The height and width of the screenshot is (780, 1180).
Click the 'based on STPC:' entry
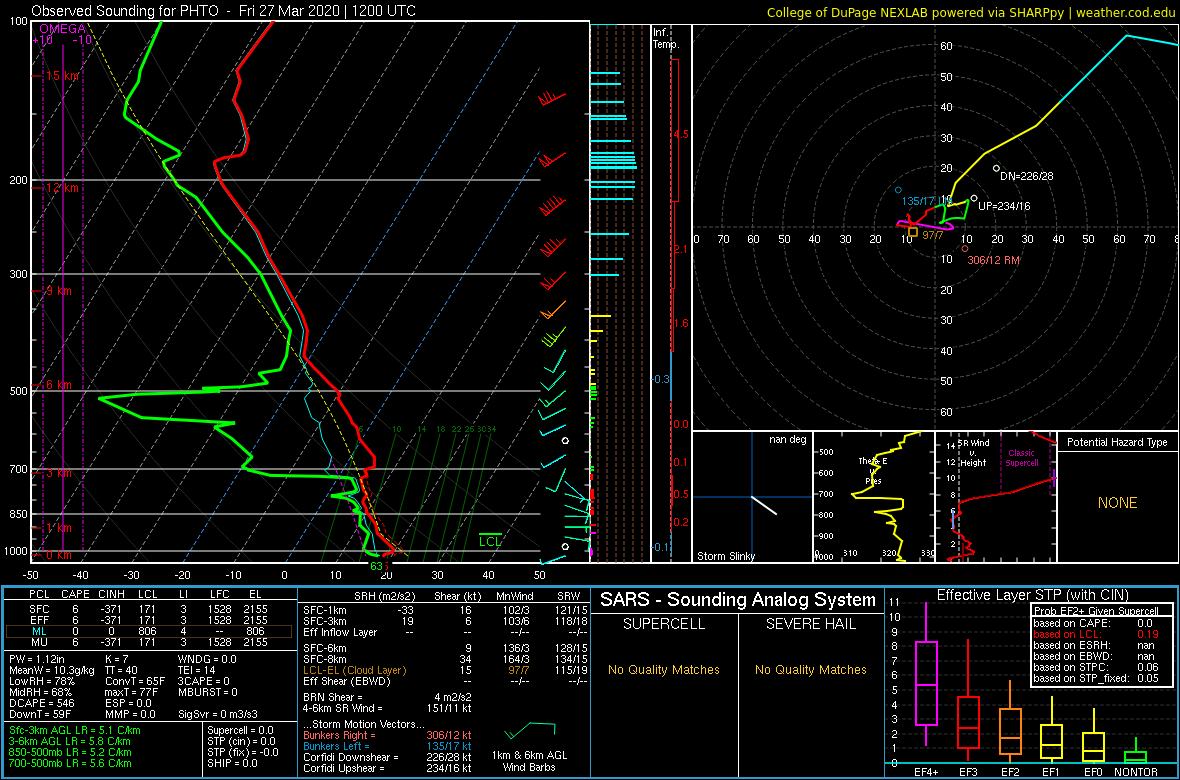tap(1070, 669)
